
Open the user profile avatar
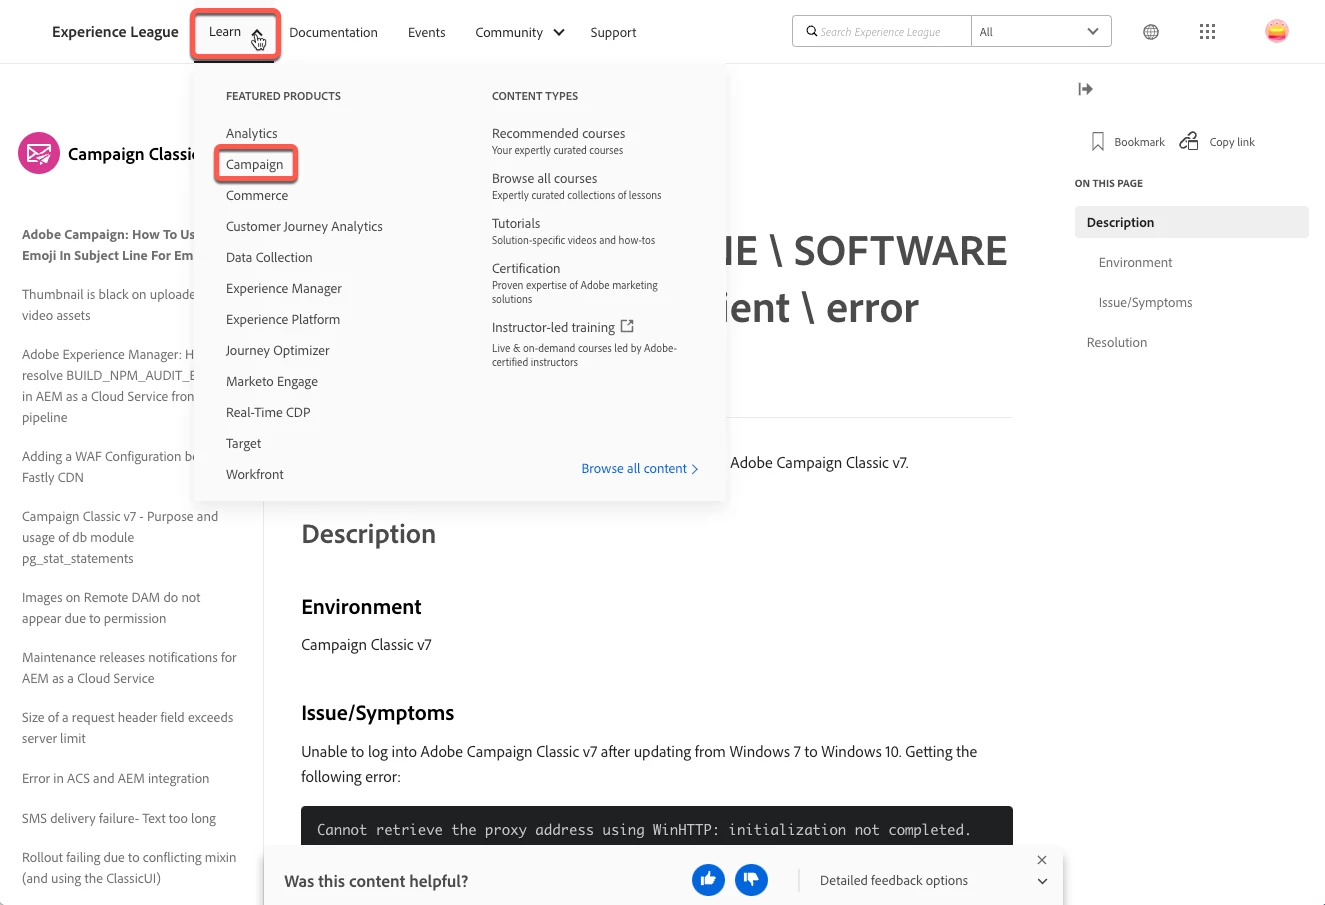point(1277,31)
